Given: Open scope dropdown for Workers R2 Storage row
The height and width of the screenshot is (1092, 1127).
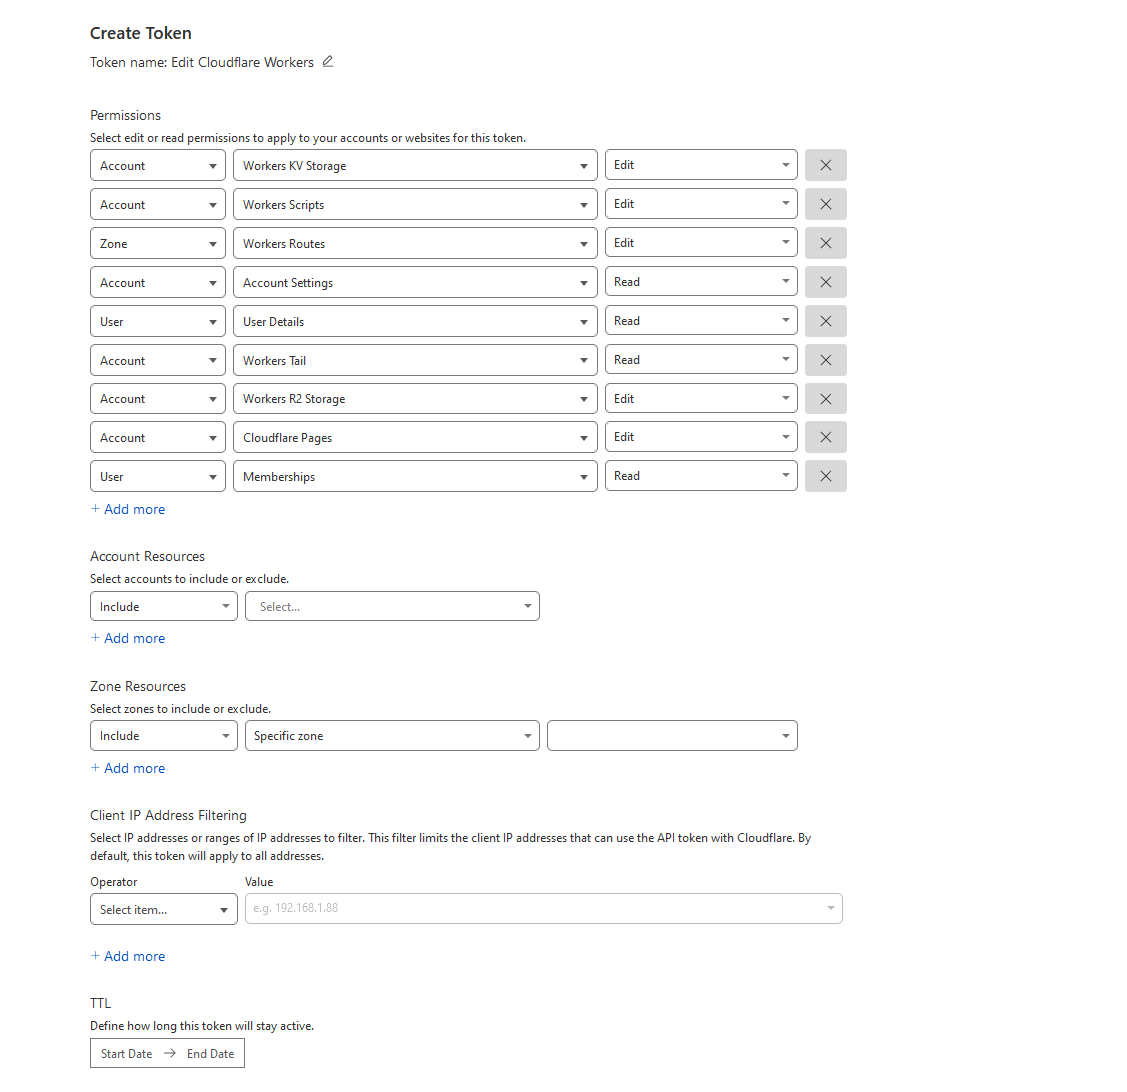Looking at the screenshot, I should pyautogui.click(x=157, y=398).
